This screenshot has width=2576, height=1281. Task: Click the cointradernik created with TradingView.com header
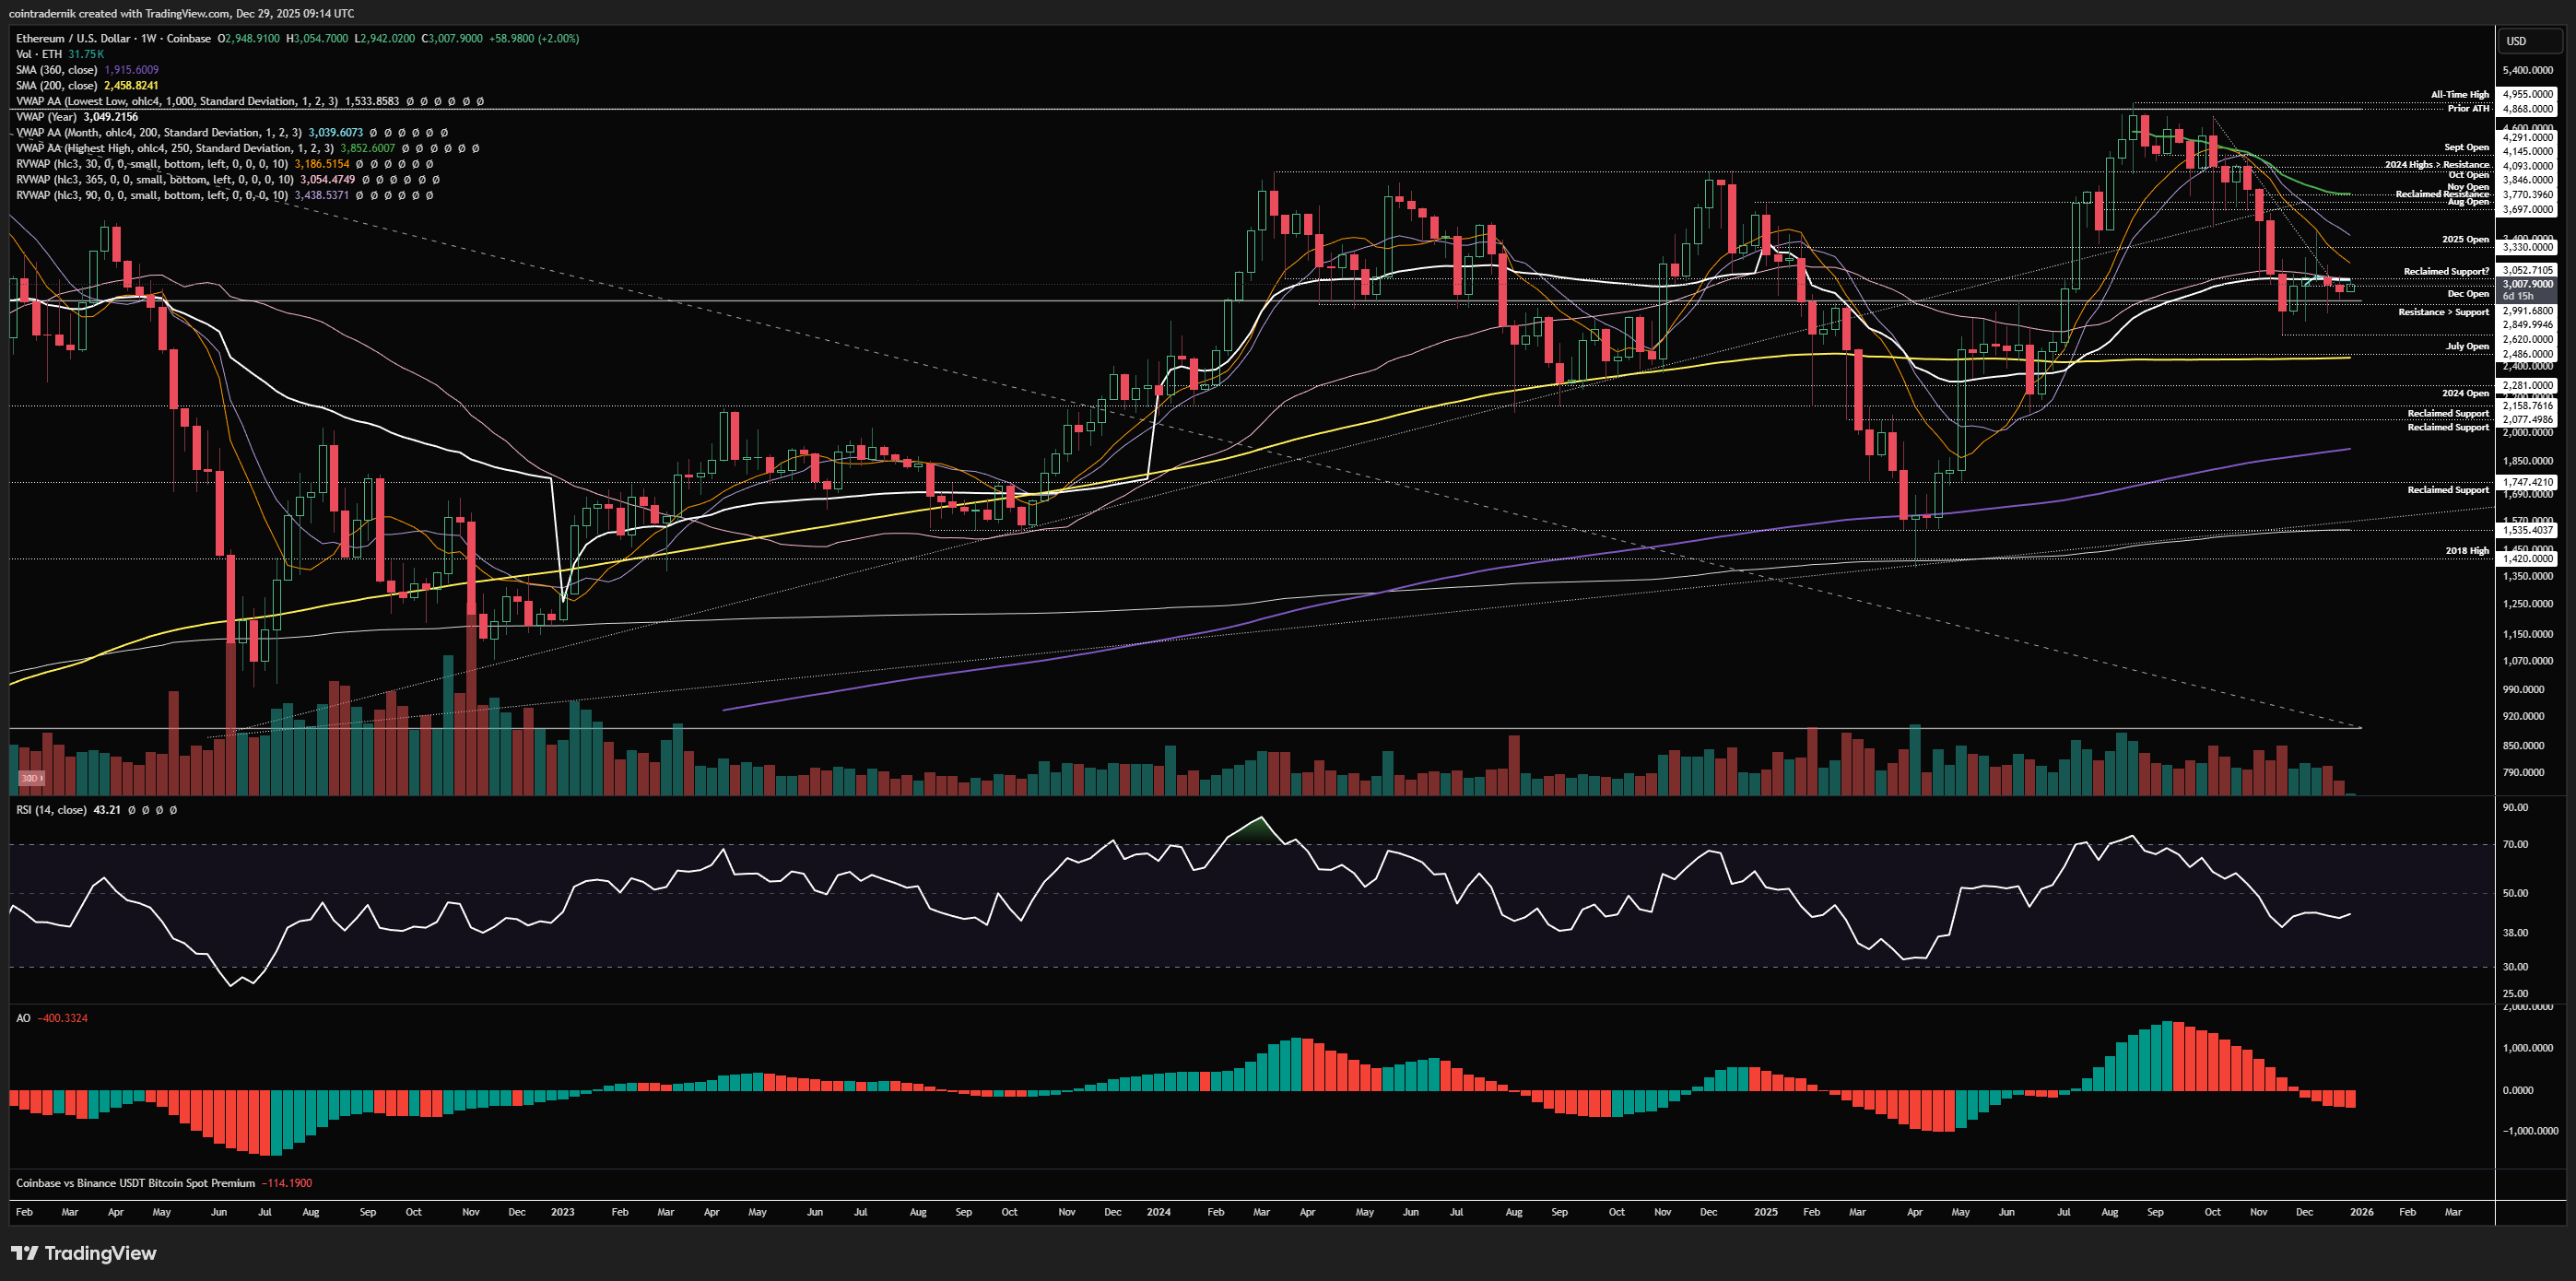coord(180,13)
